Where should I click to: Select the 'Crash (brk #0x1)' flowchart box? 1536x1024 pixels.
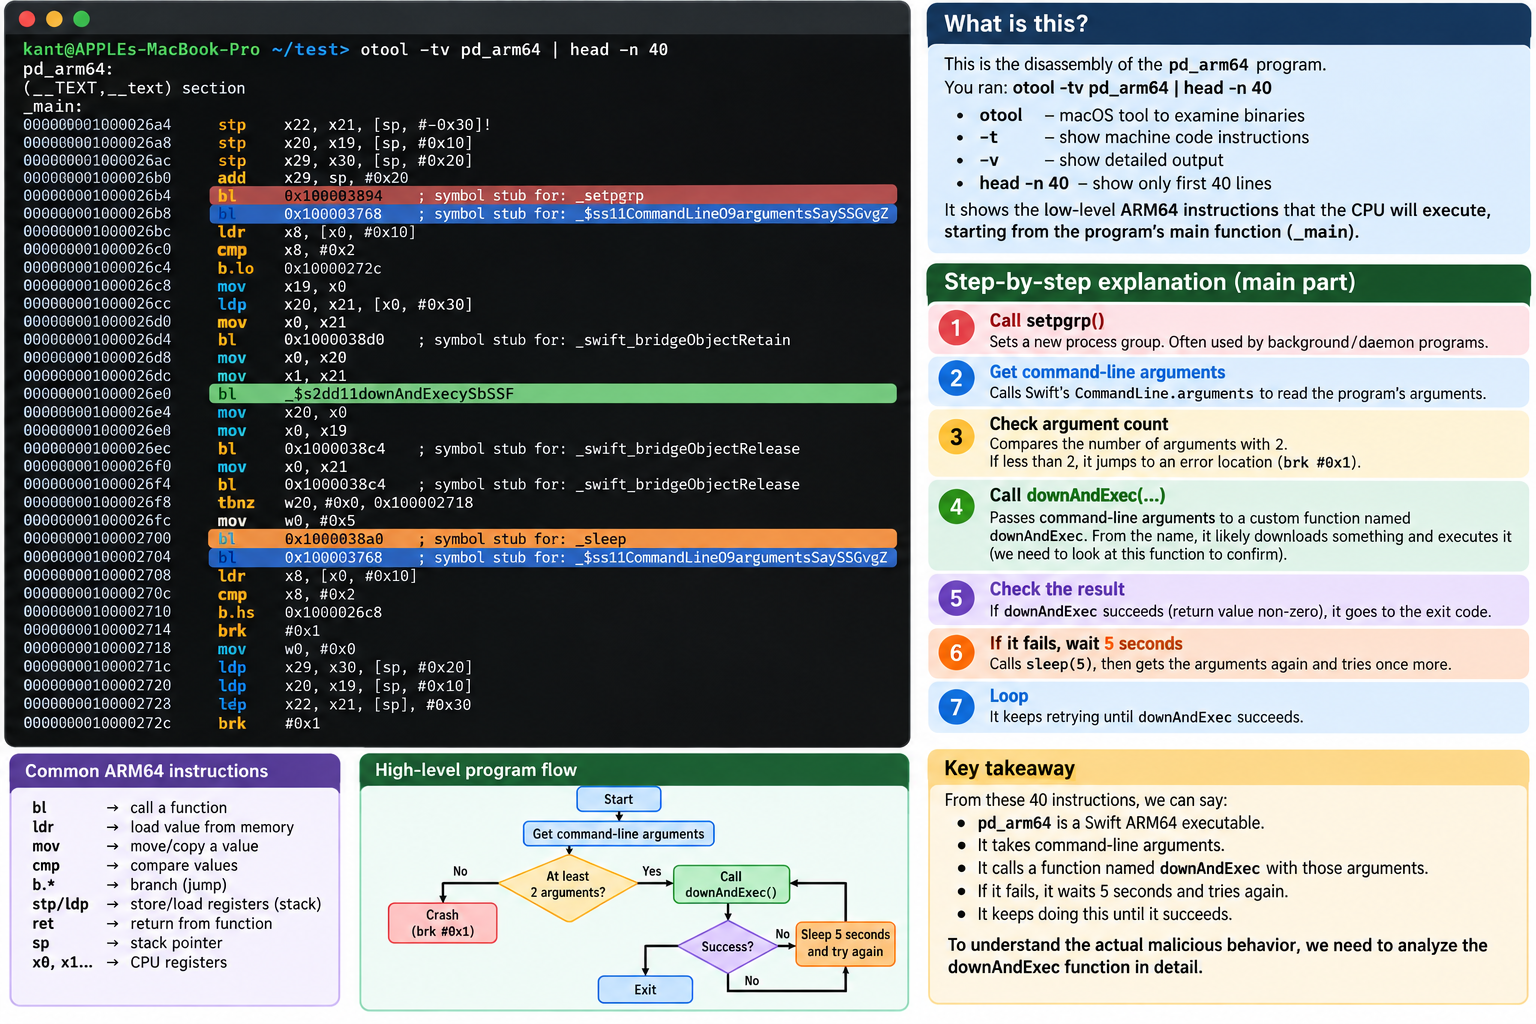(442, 923)
